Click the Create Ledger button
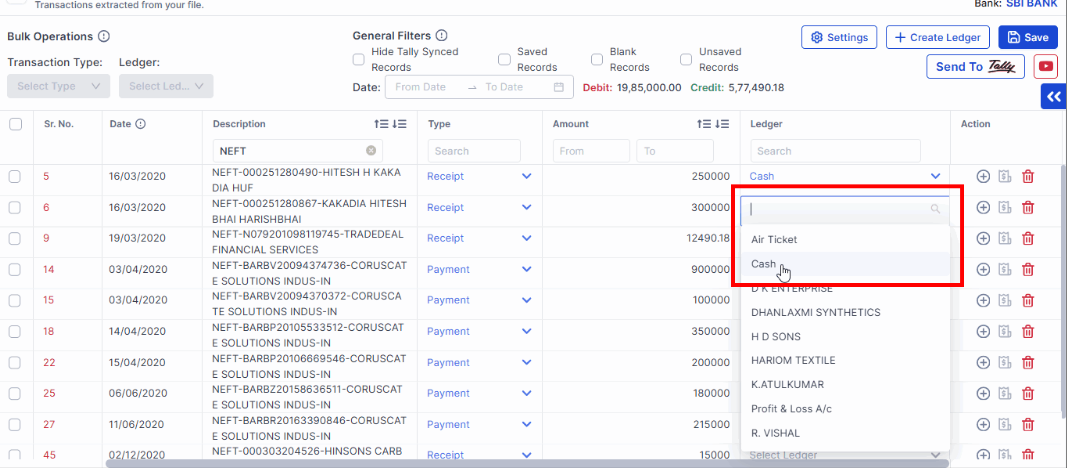 click(938, 37)
